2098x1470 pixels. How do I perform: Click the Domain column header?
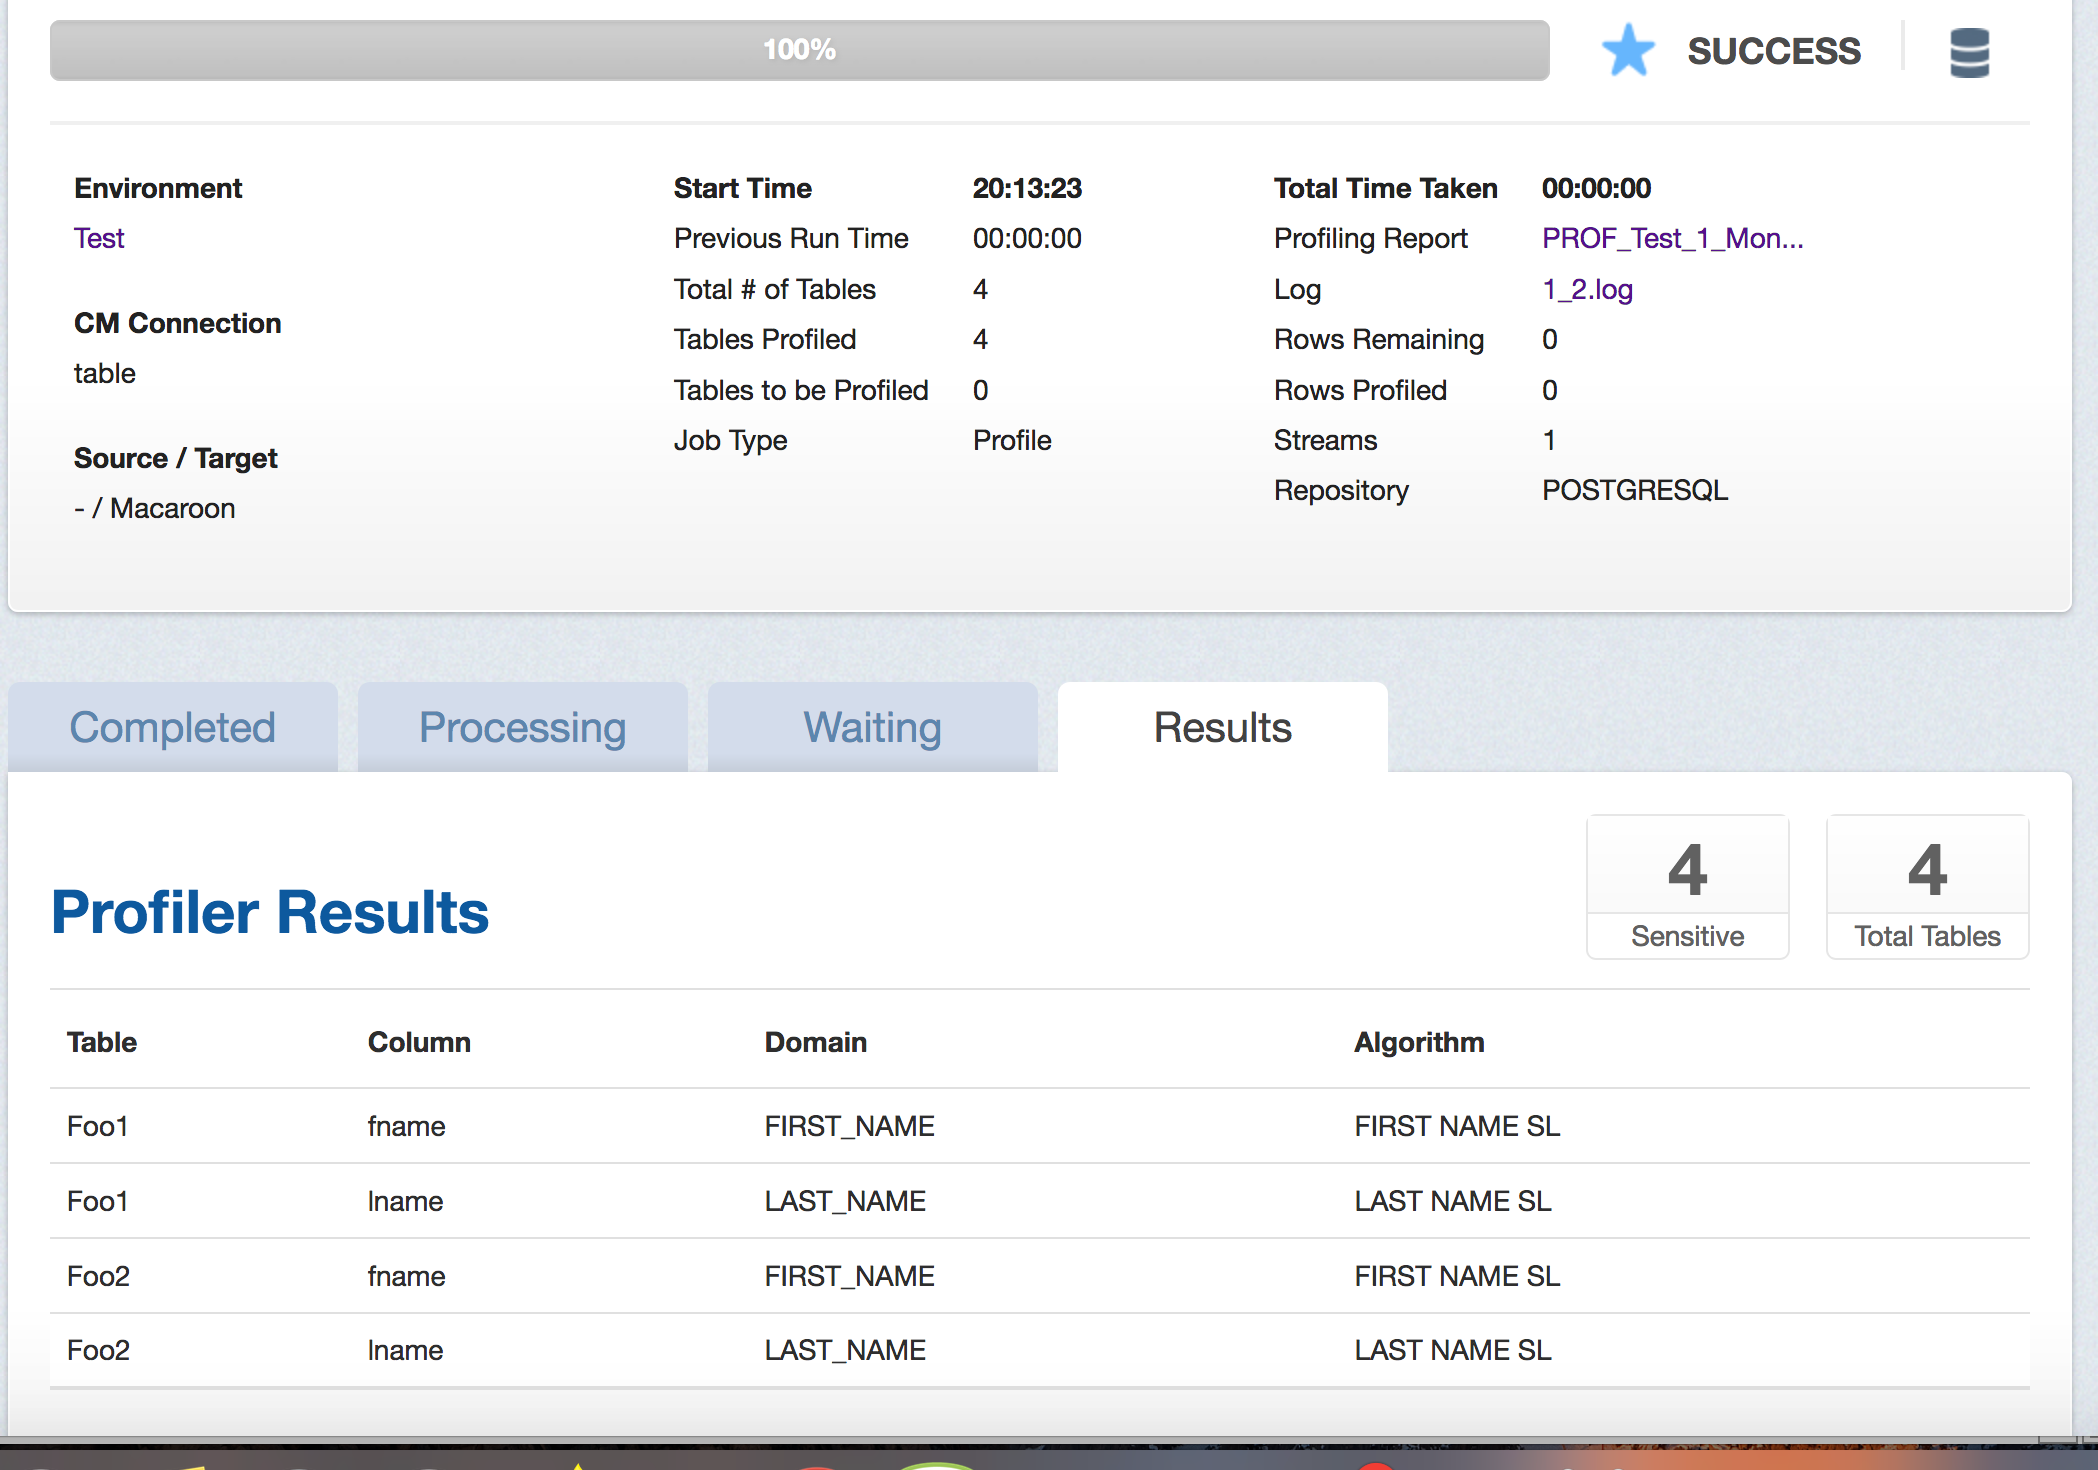coord(816,1042)
